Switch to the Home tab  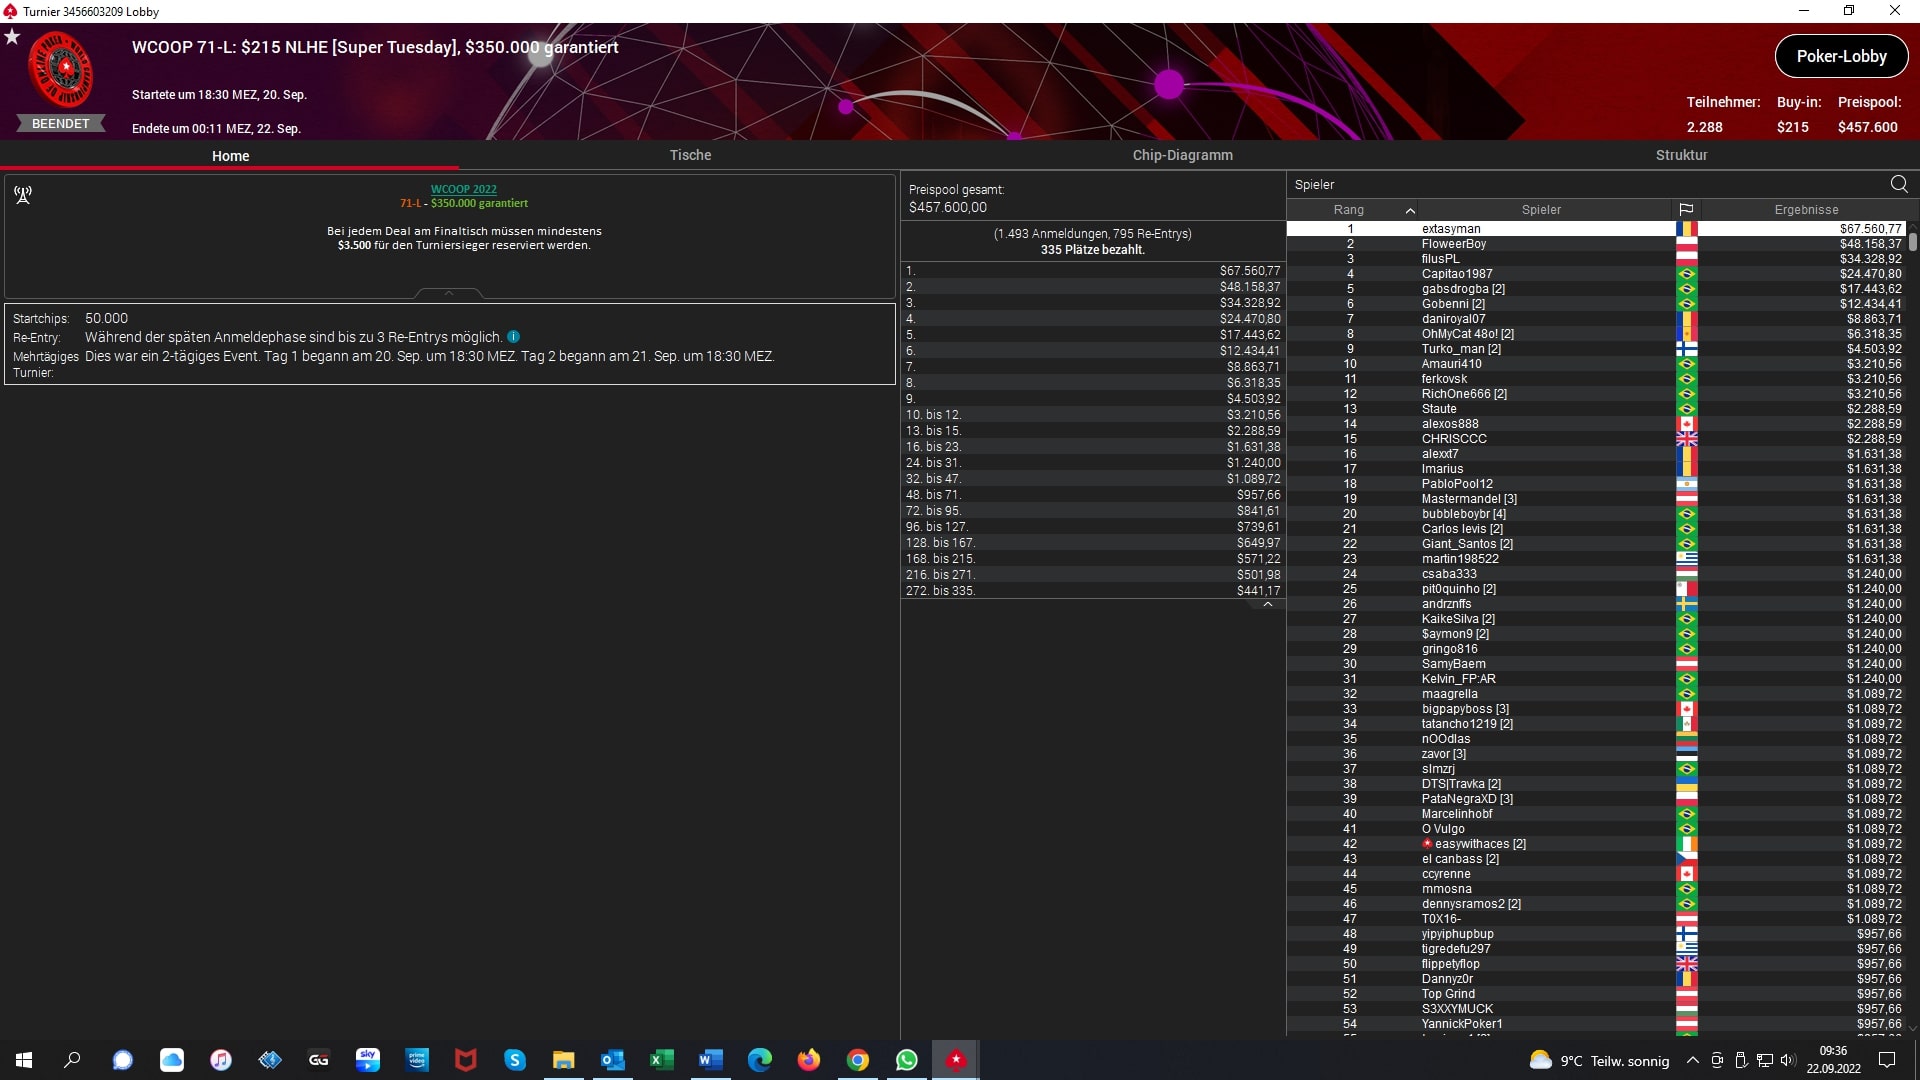coord(230,156)
